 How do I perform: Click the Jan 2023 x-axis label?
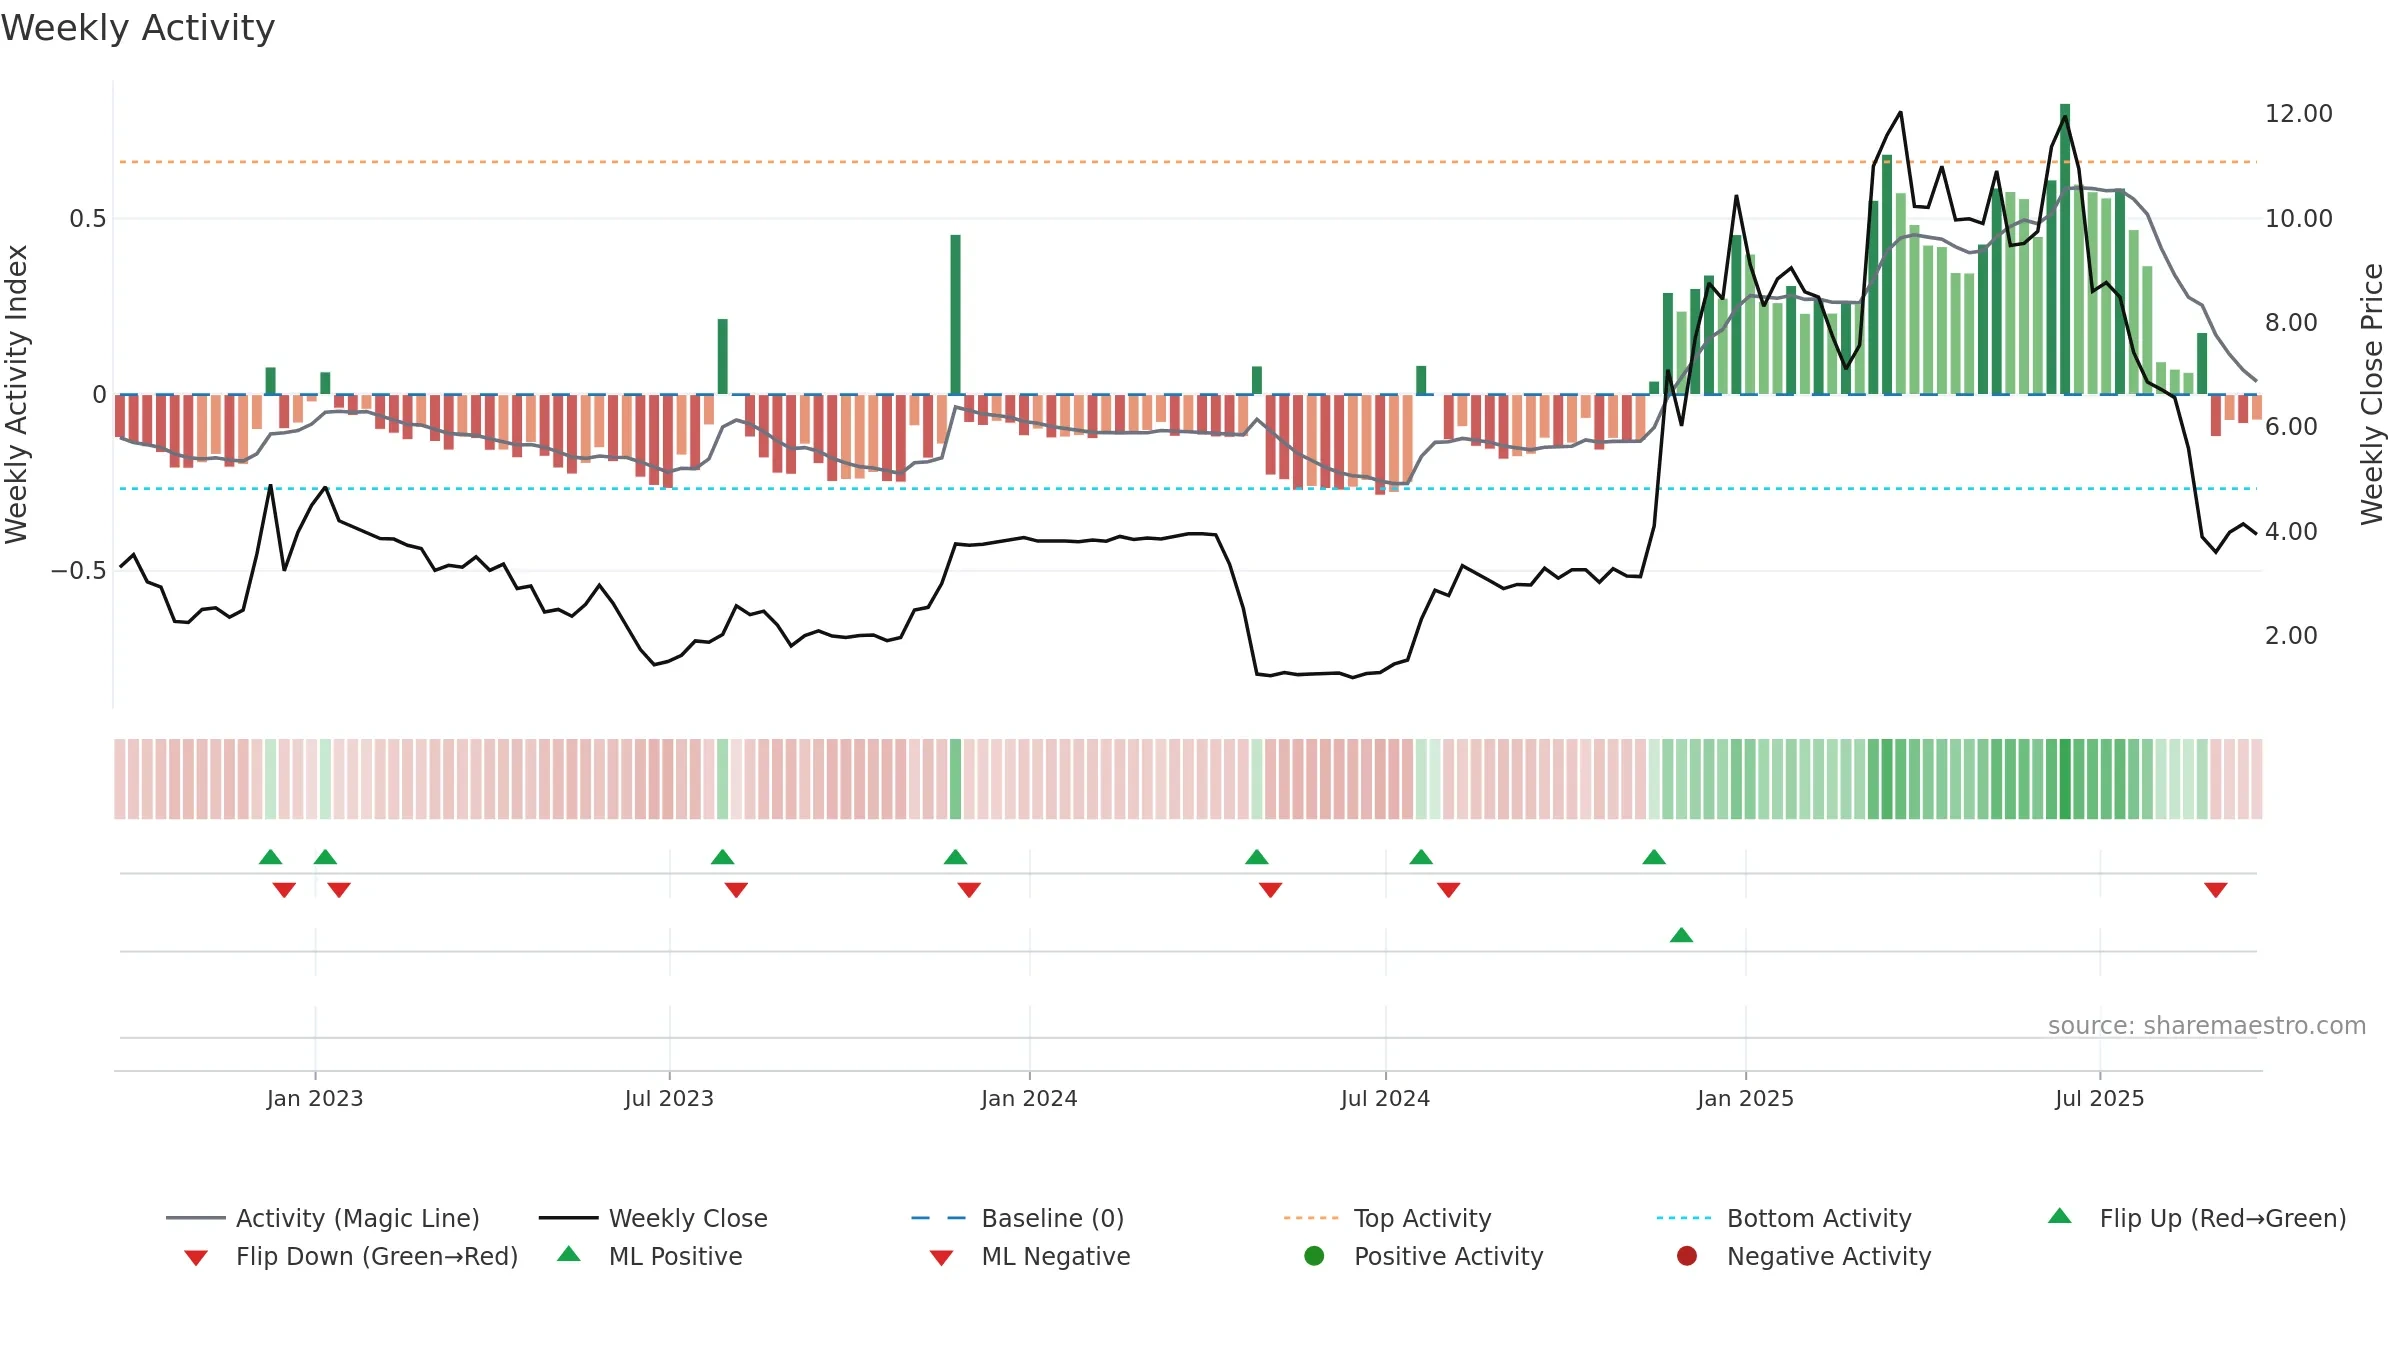pos(315,1099)
